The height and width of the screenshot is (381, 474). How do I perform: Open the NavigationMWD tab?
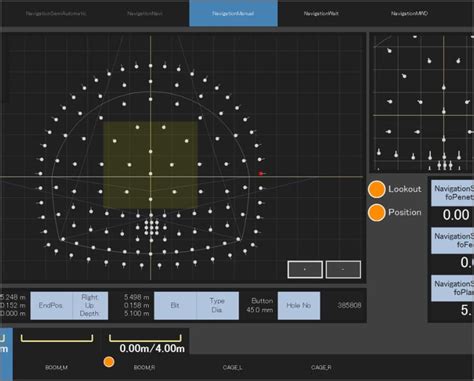[x=409, y=13]
